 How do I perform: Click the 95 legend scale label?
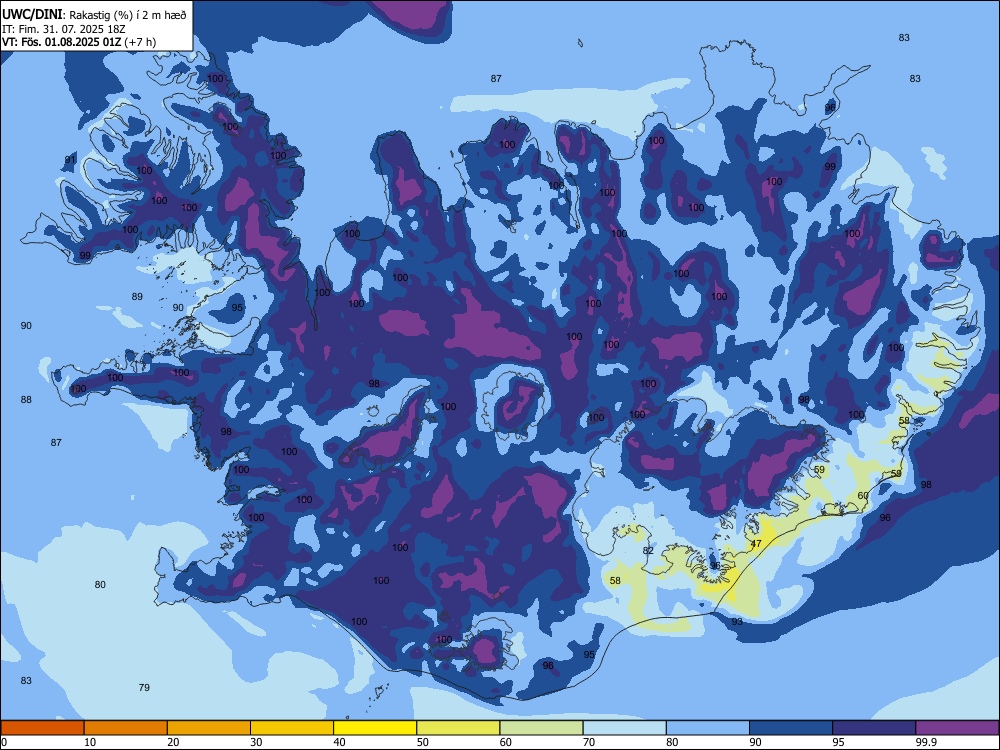coord(838,742)
